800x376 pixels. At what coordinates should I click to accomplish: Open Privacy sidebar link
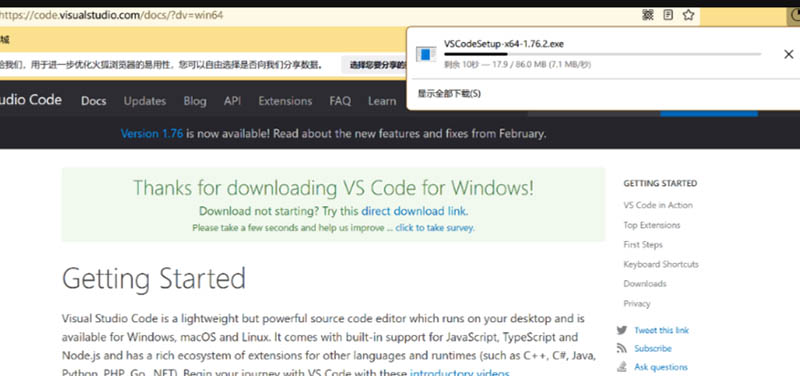637,304
